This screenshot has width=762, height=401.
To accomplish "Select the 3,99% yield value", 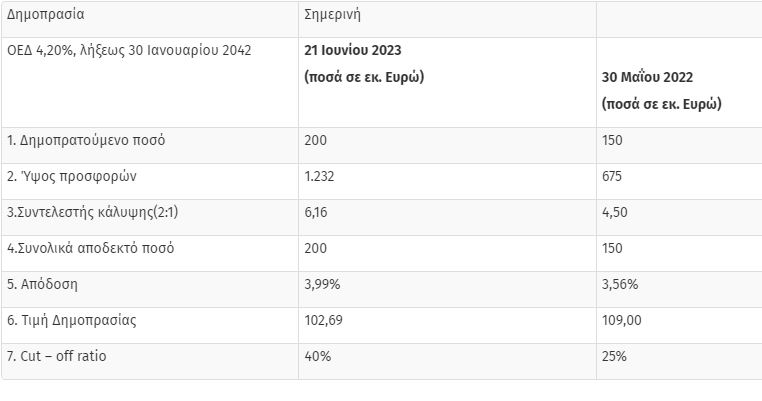I will [x=322, y=284].
